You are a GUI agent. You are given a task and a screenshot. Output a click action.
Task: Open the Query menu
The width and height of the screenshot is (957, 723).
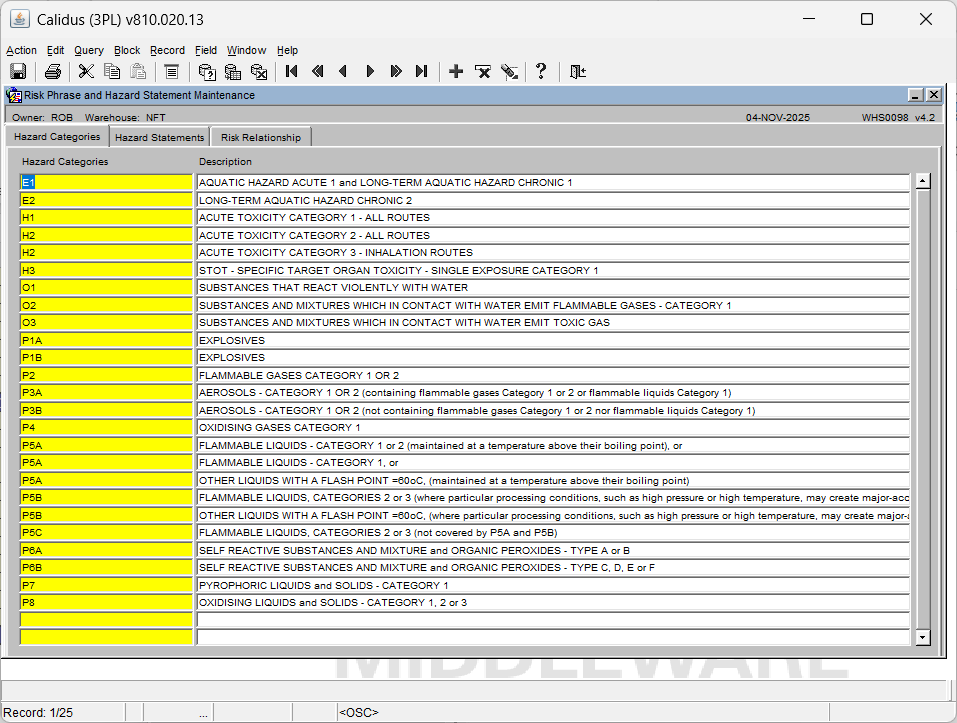(x=88, y=50)
